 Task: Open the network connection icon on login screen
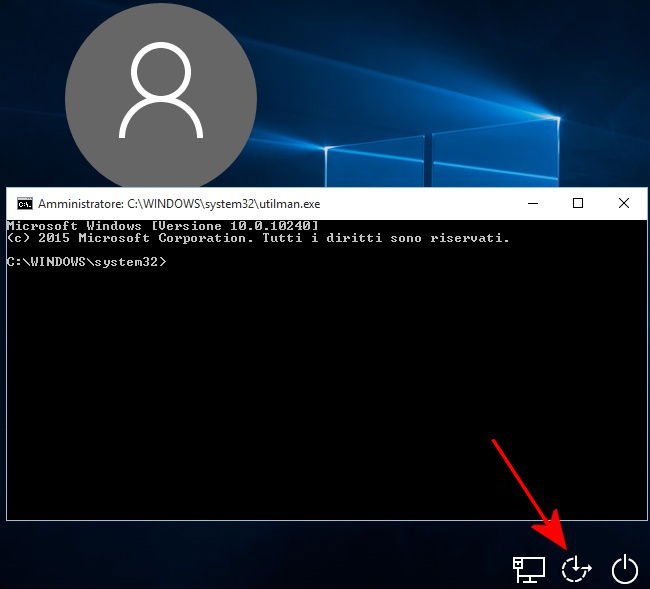pyautogui.click(x=529, y=570)
